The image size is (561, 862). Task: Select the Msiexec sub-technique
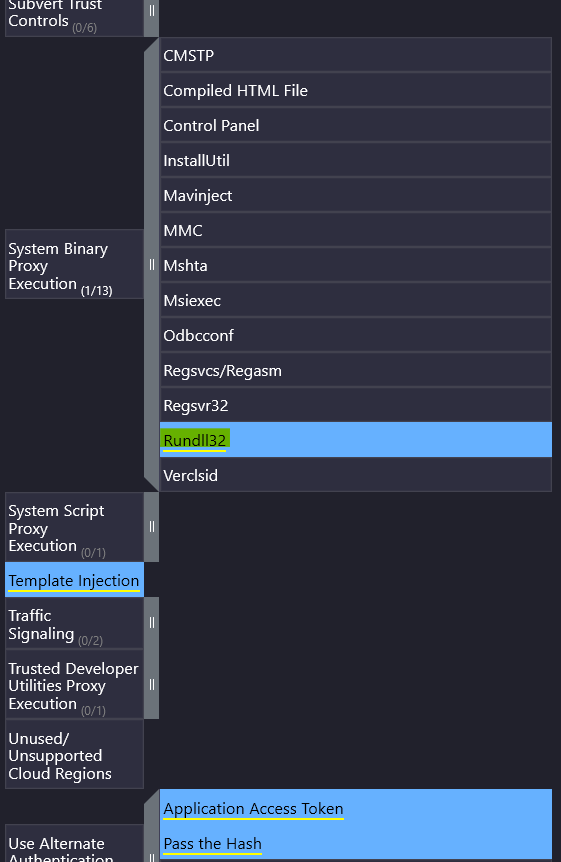[x=356, y=300]
